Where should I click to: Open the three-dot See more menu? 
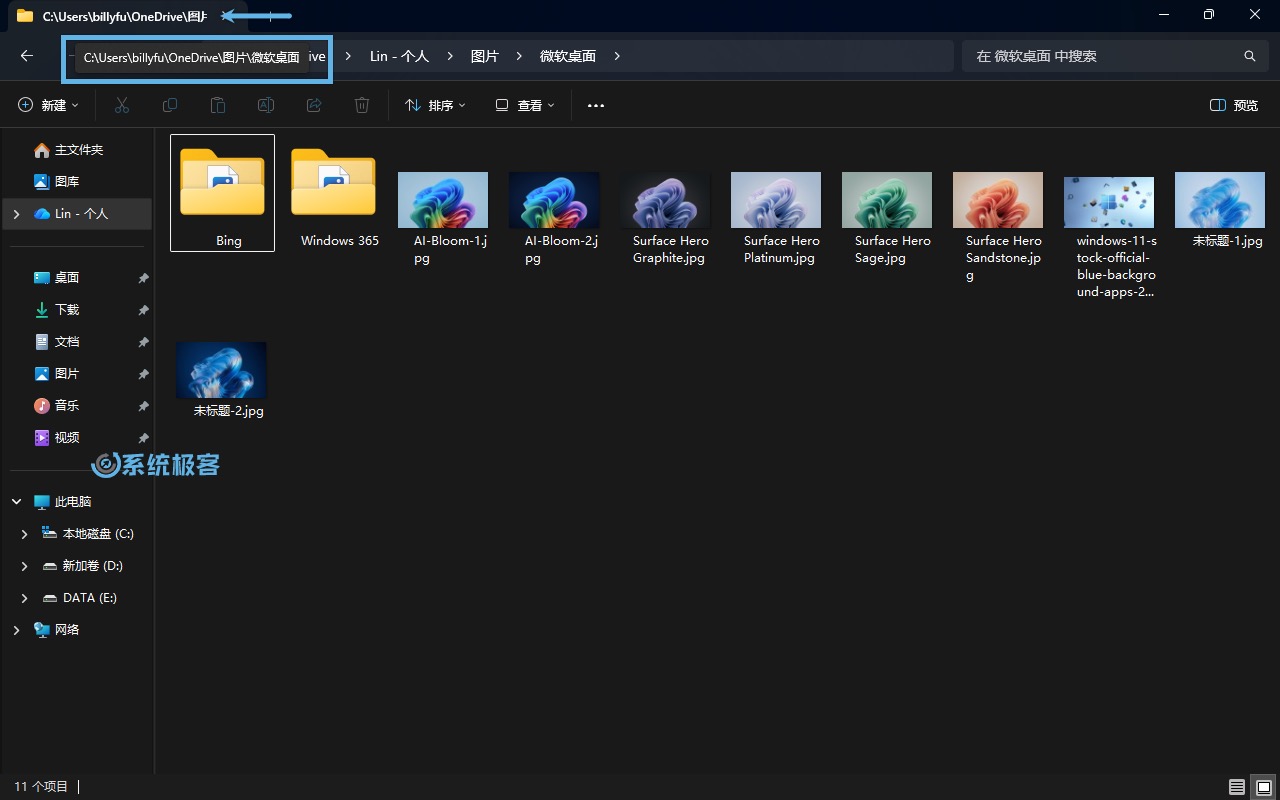click(x=596, y=105)
